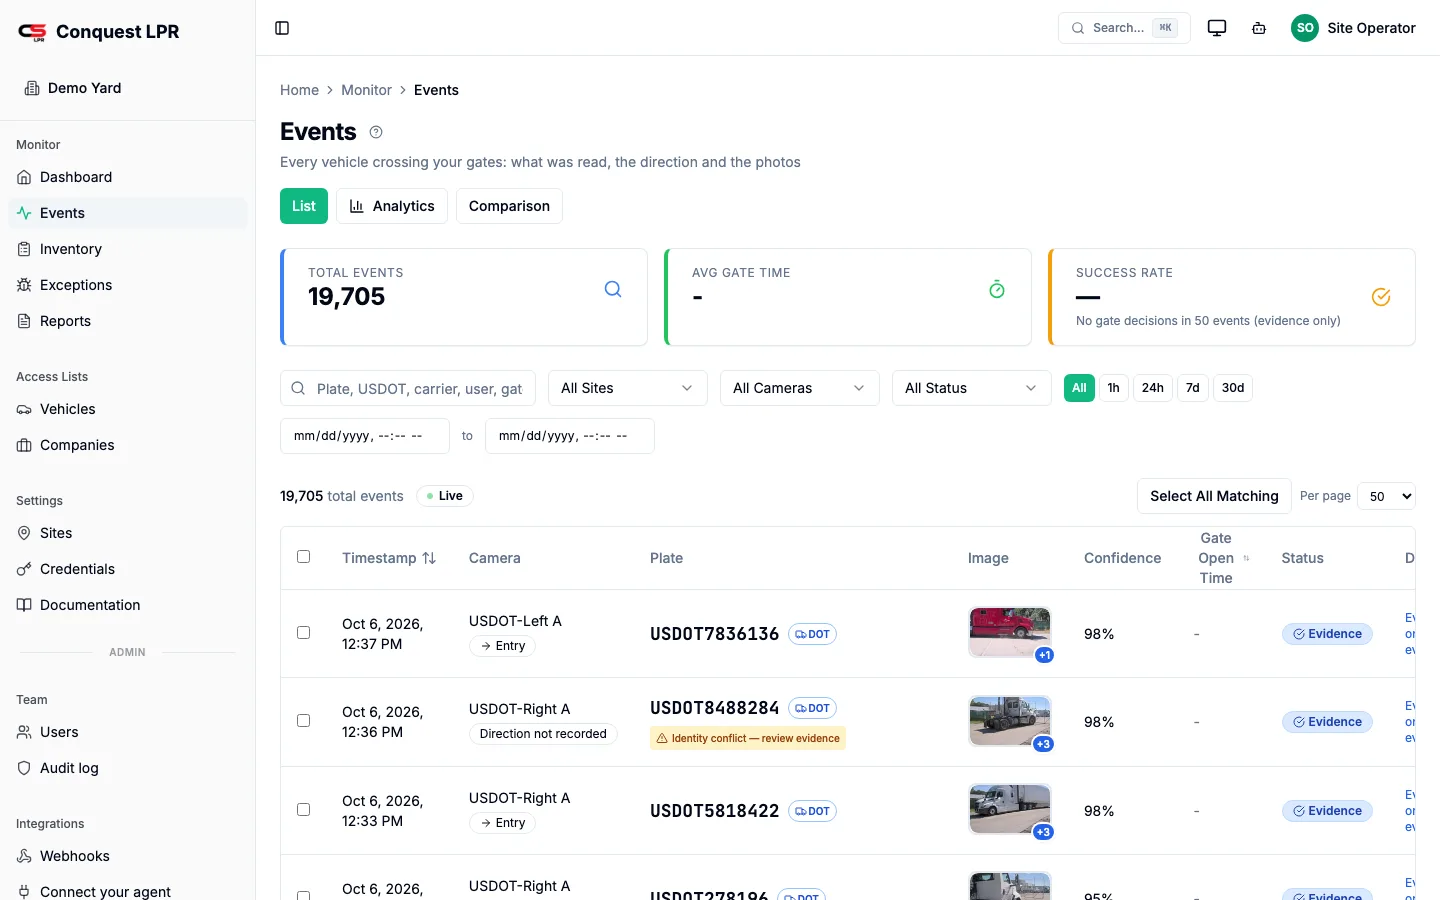1440x900 pixels.
Task: Open Reports in the sidebar menu
Action: (x=128, y=321)
